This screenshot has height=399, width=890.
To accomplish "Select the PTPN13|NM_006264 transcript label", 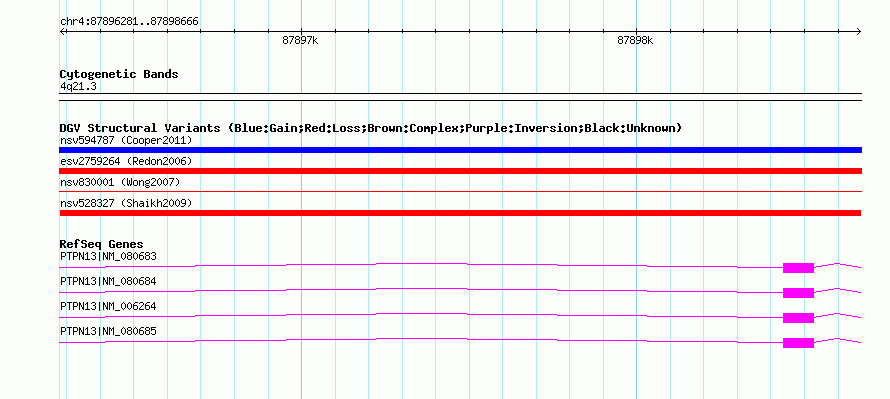I will (x=108, y=306).
